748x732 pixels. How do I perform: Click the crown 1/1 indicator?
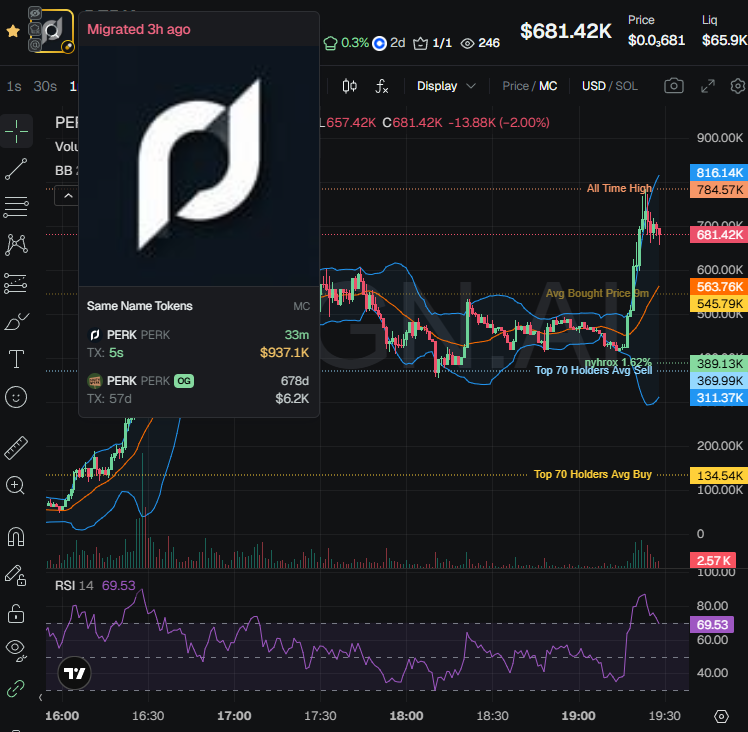pos(432,43)
